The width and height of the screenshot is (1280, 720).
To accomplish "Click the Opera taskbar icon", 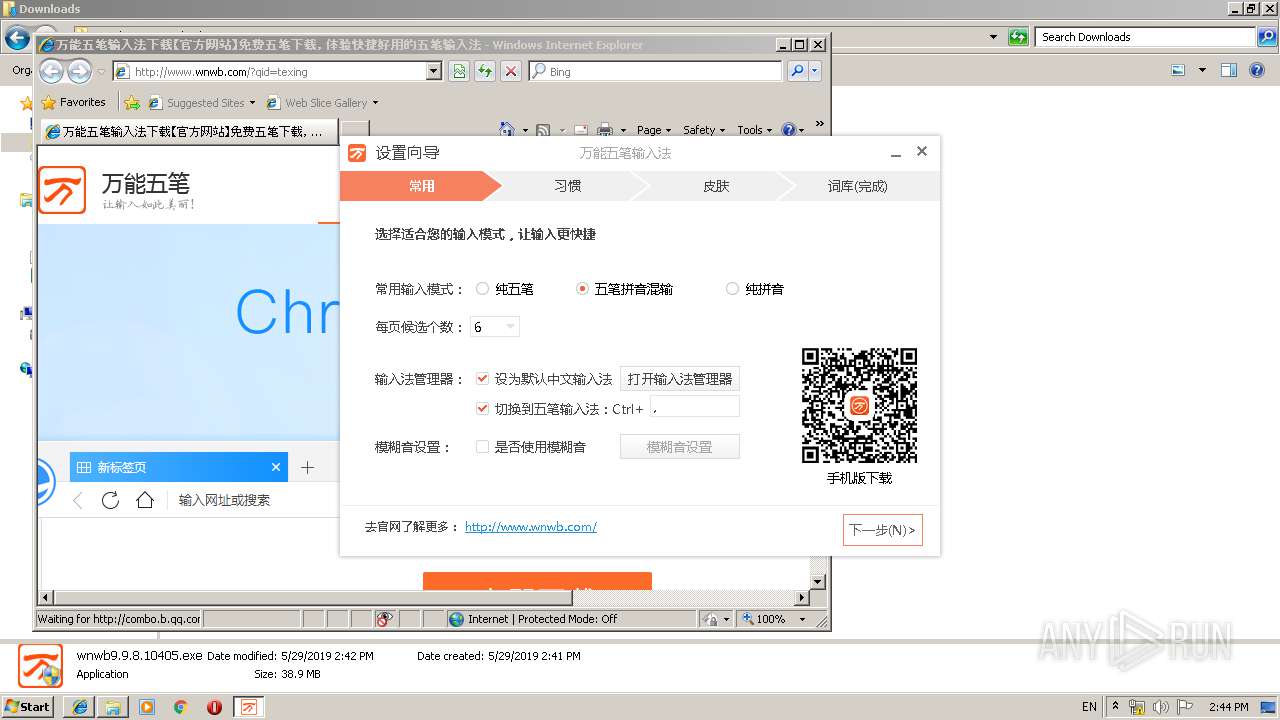I will [x=214, y=706].
